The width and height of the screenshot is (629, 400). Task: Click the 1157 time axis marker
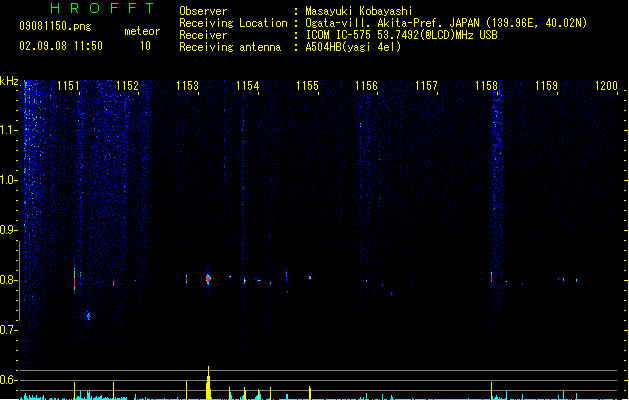point(426,86)
